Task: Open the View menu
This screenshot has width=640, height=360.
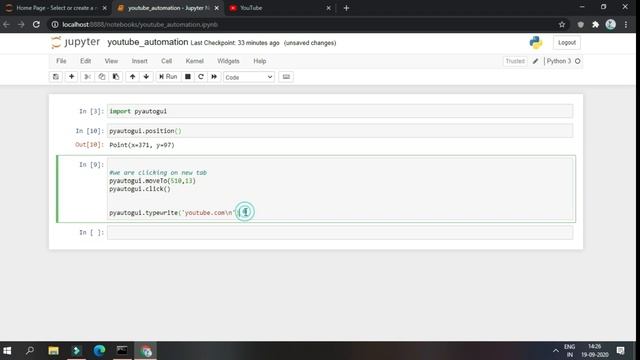Action: point(111,61)
